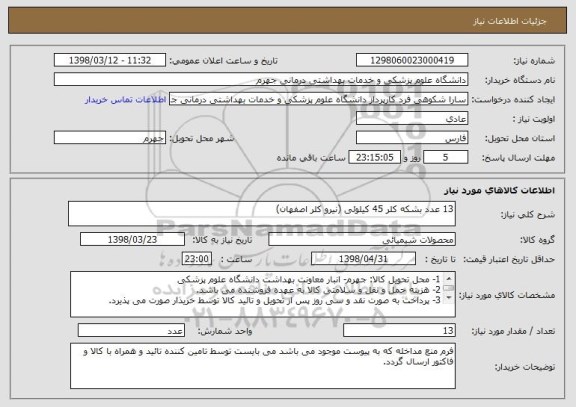
Task: Click the remaining days field showing 5
Action: (446, 158)
